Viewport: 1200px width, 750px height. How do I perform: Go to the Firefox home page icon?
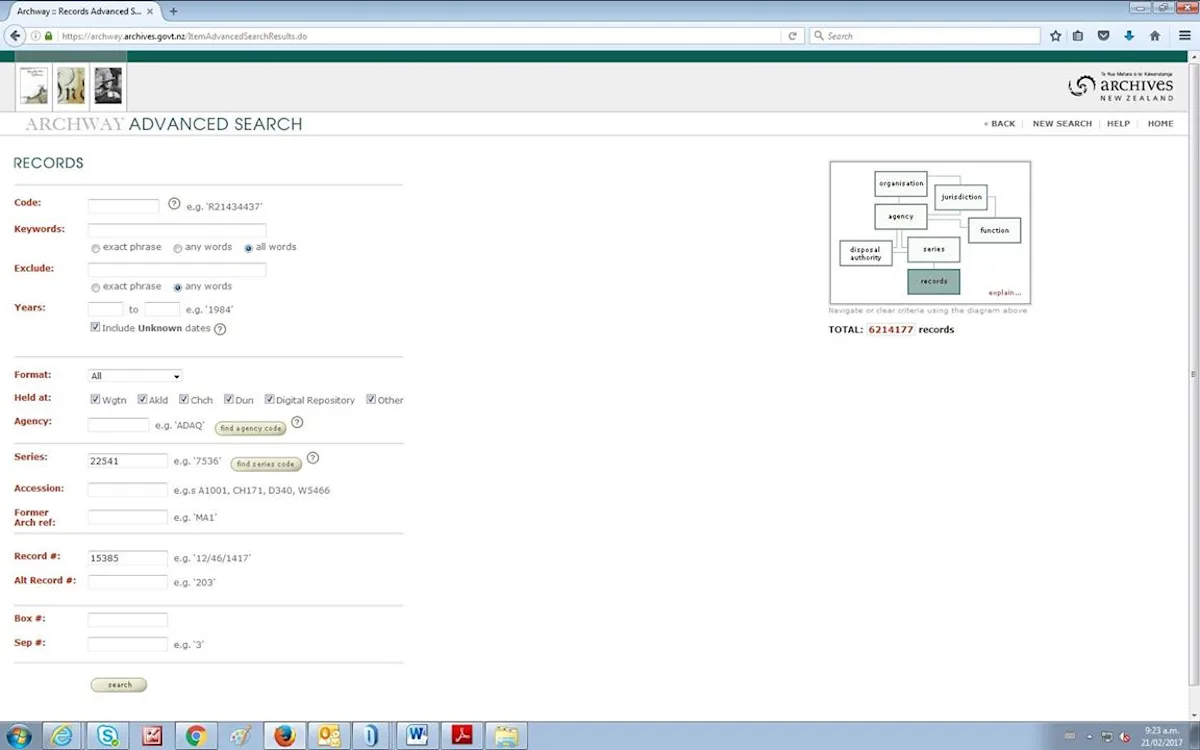1155,36
